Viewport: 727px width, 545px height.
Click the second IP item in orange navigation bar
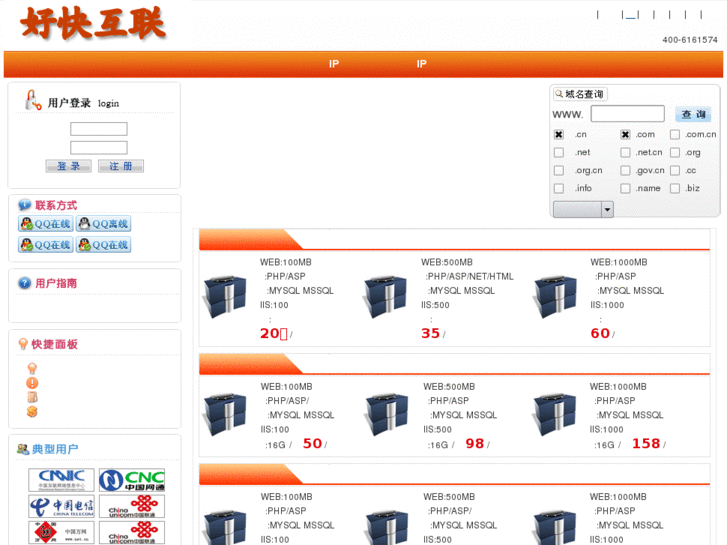pos(421,64)
